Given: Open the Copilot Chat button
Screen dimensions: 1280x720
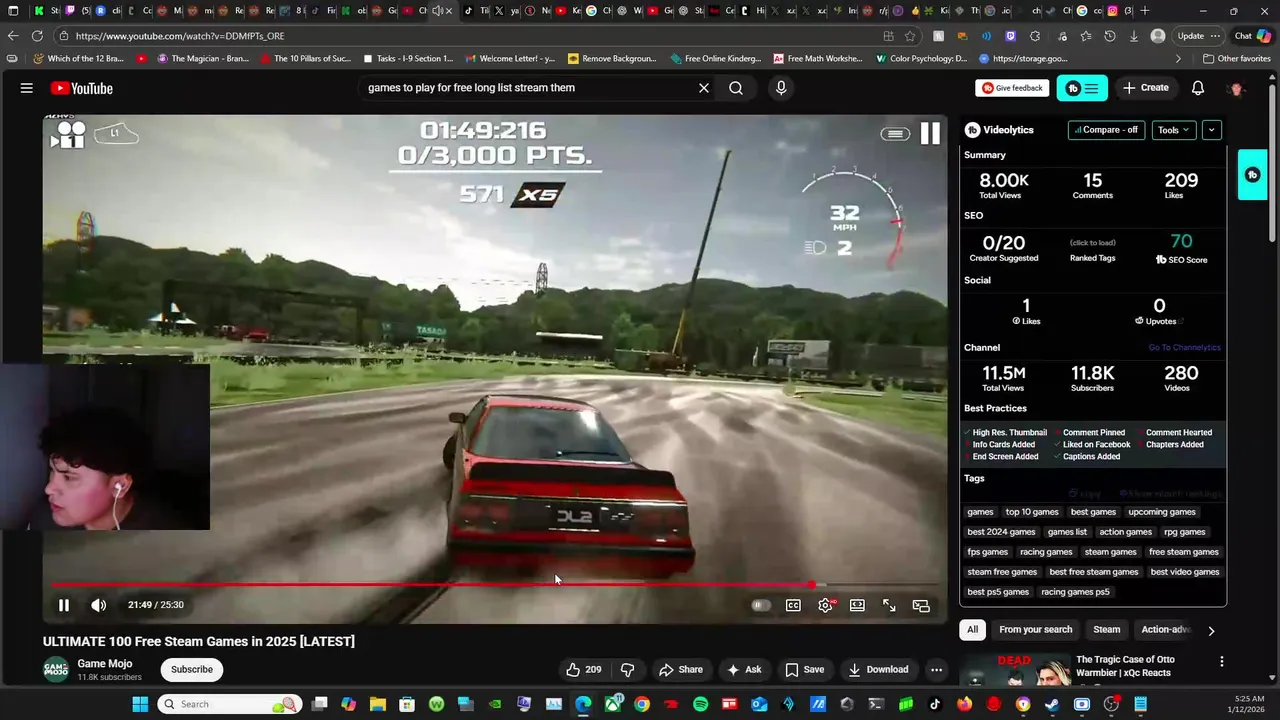Looking at the screenshot, I should click(x=1252, y=36).
